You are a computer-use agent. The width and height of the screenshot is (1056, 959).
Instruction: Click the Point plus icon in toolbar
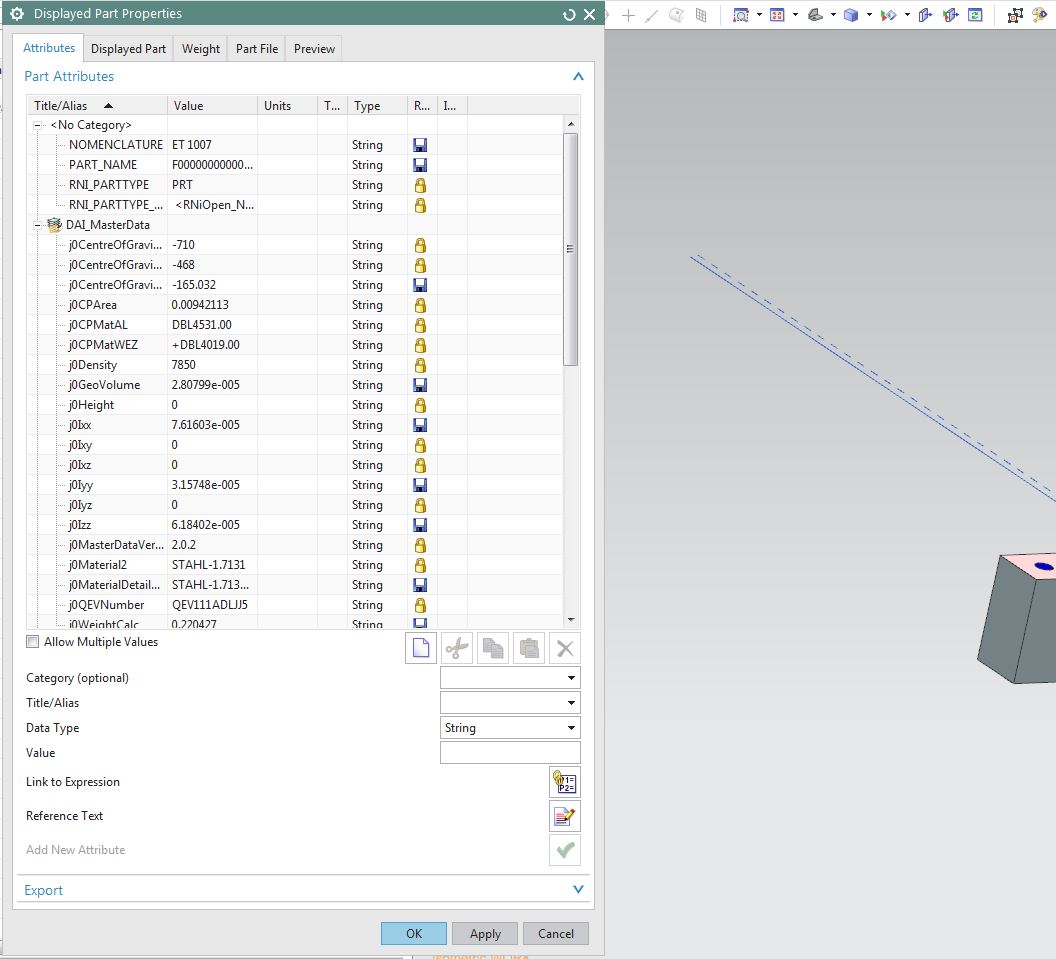[x=628, y=15]
